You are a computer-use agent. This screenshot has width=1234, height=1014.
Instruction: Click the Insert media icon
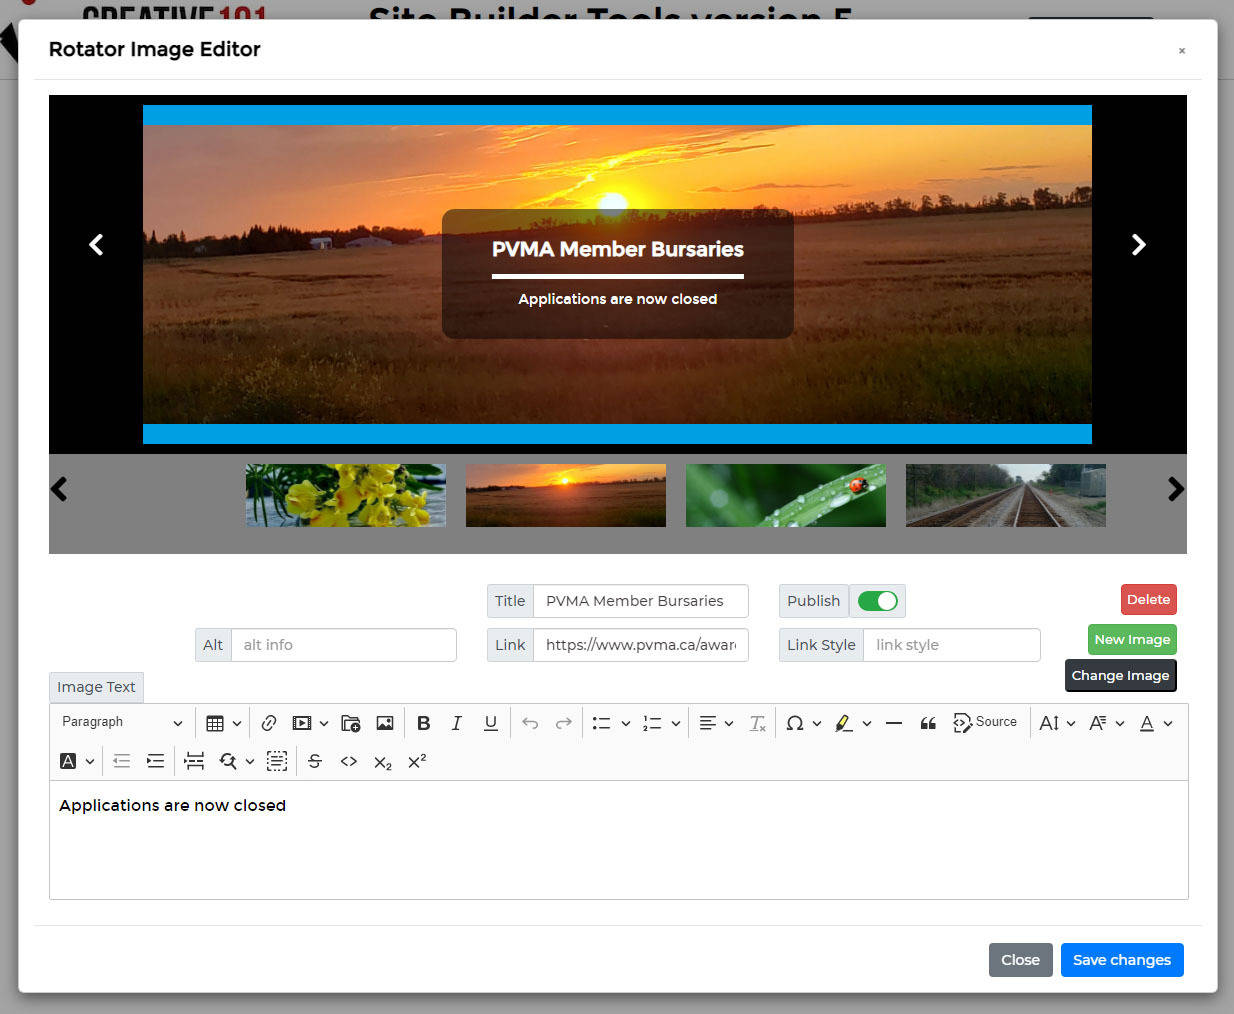coord(301,723)
